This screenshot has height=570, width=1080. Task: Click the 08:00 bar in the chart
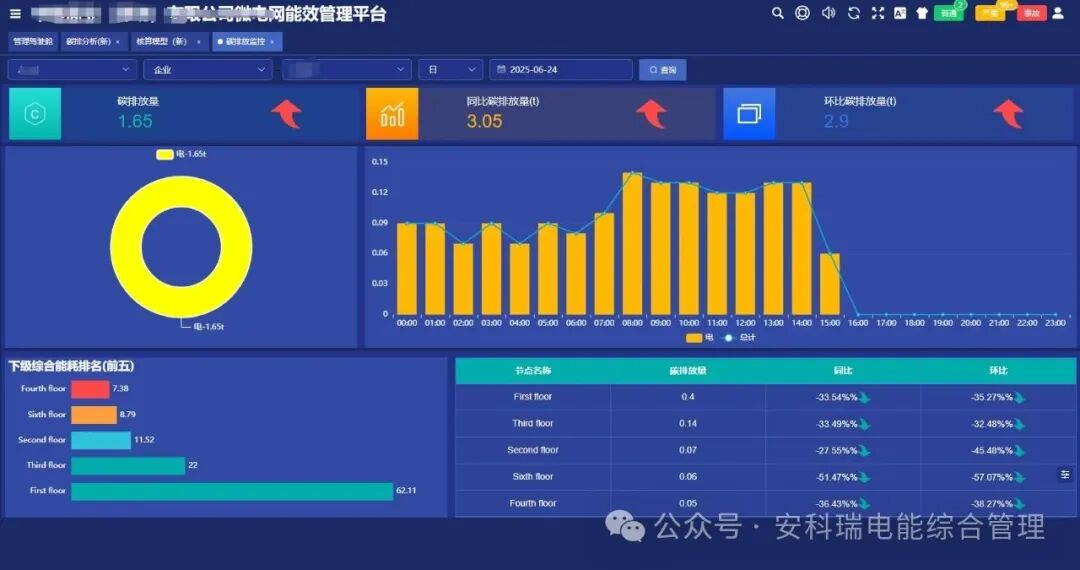(x=632, y=244)
